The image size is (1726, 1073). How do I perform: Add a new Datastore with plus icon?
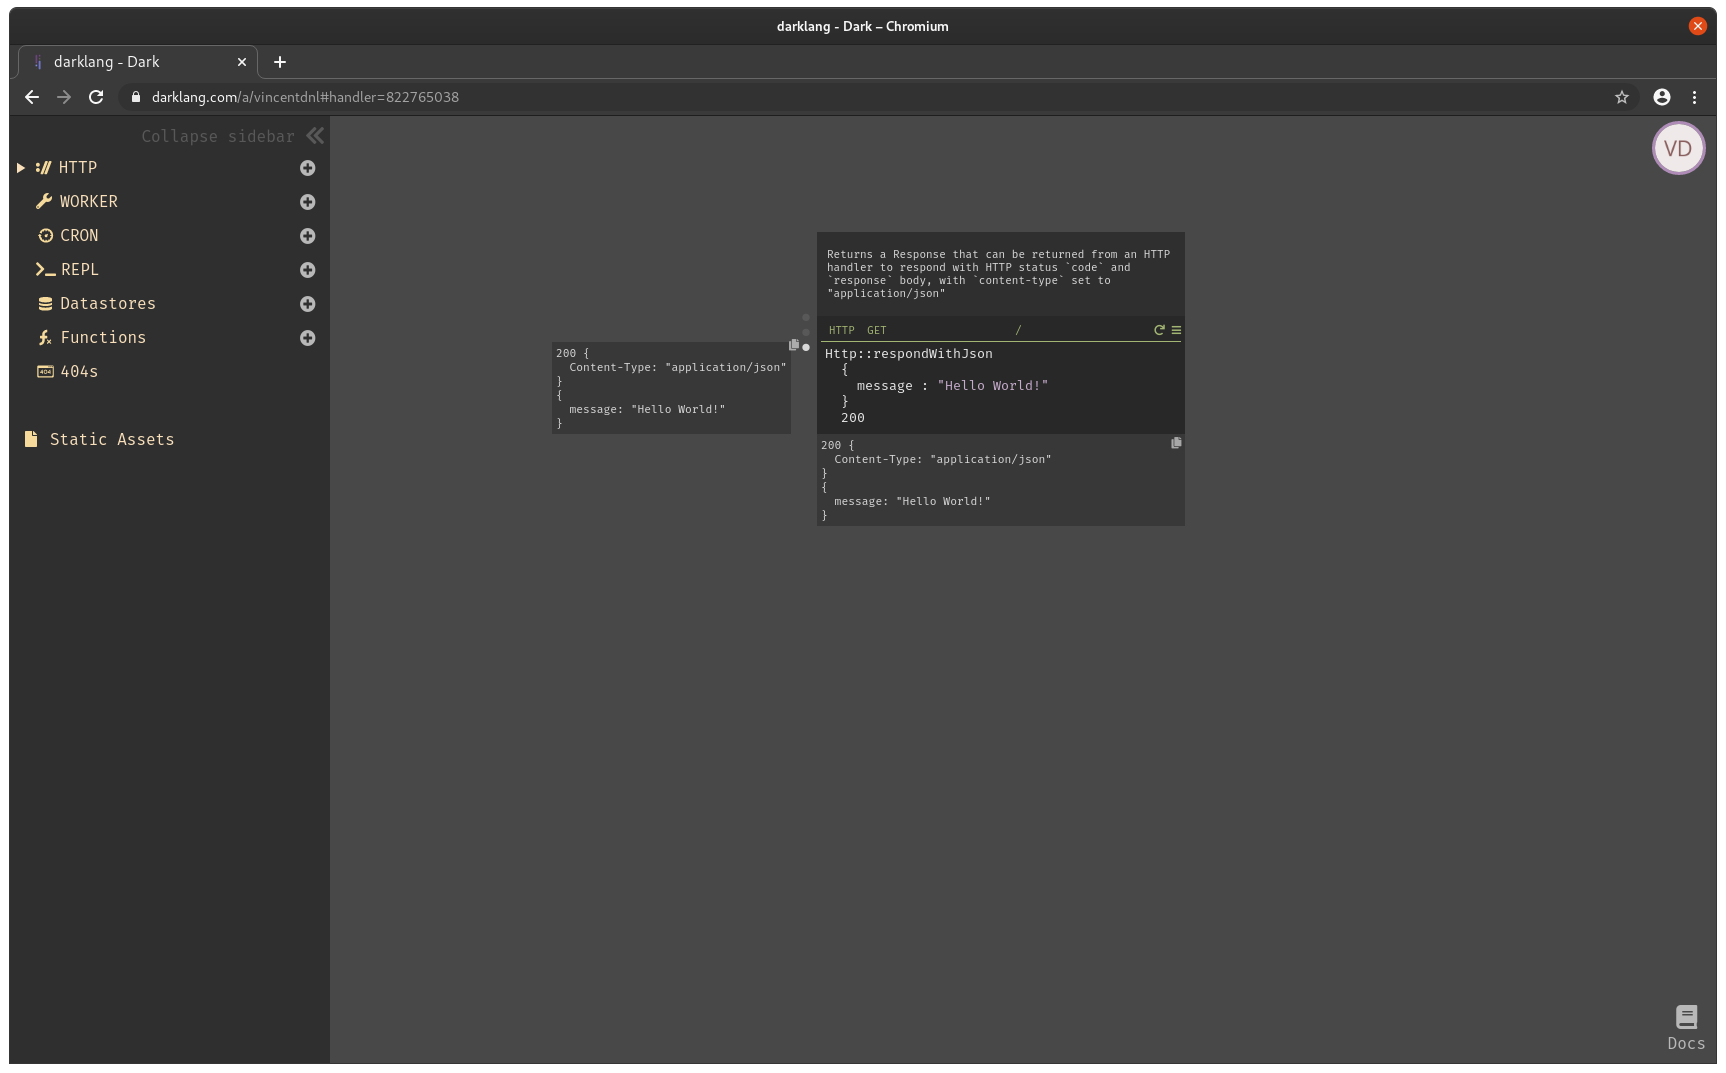pos(308,304)
